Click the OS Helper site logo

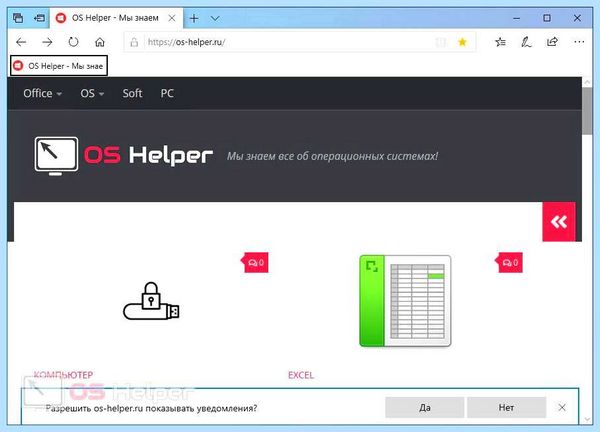click(x=123, y=156)
